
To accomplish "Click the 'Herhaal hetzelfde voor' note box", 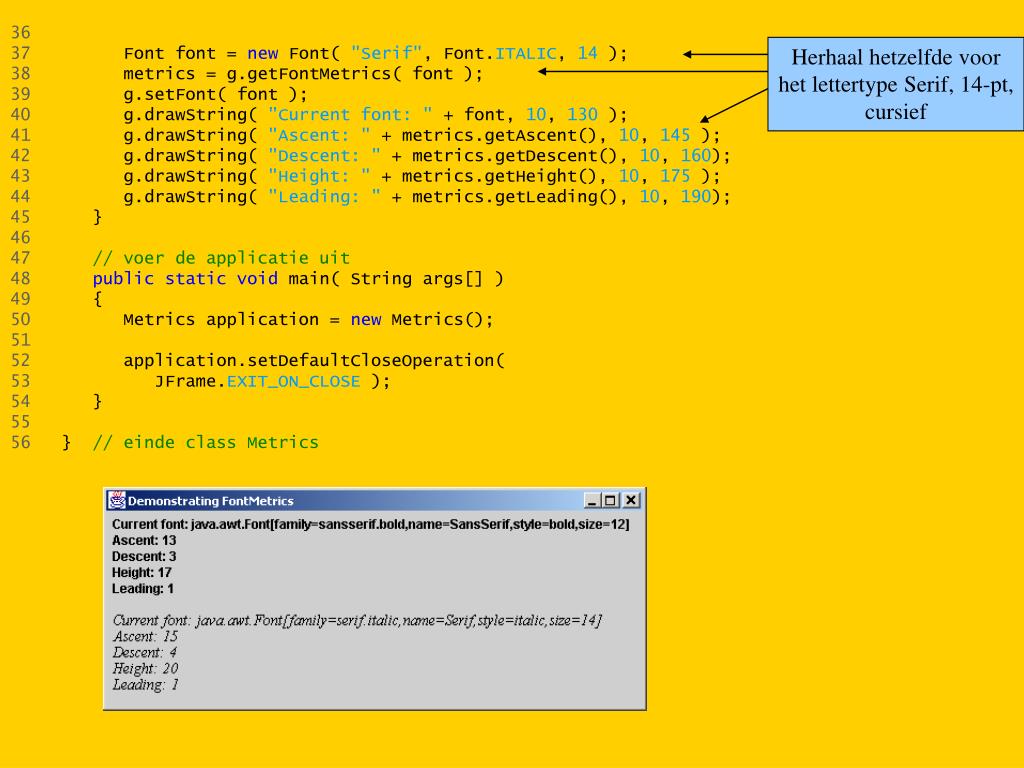I will (895, 84).
